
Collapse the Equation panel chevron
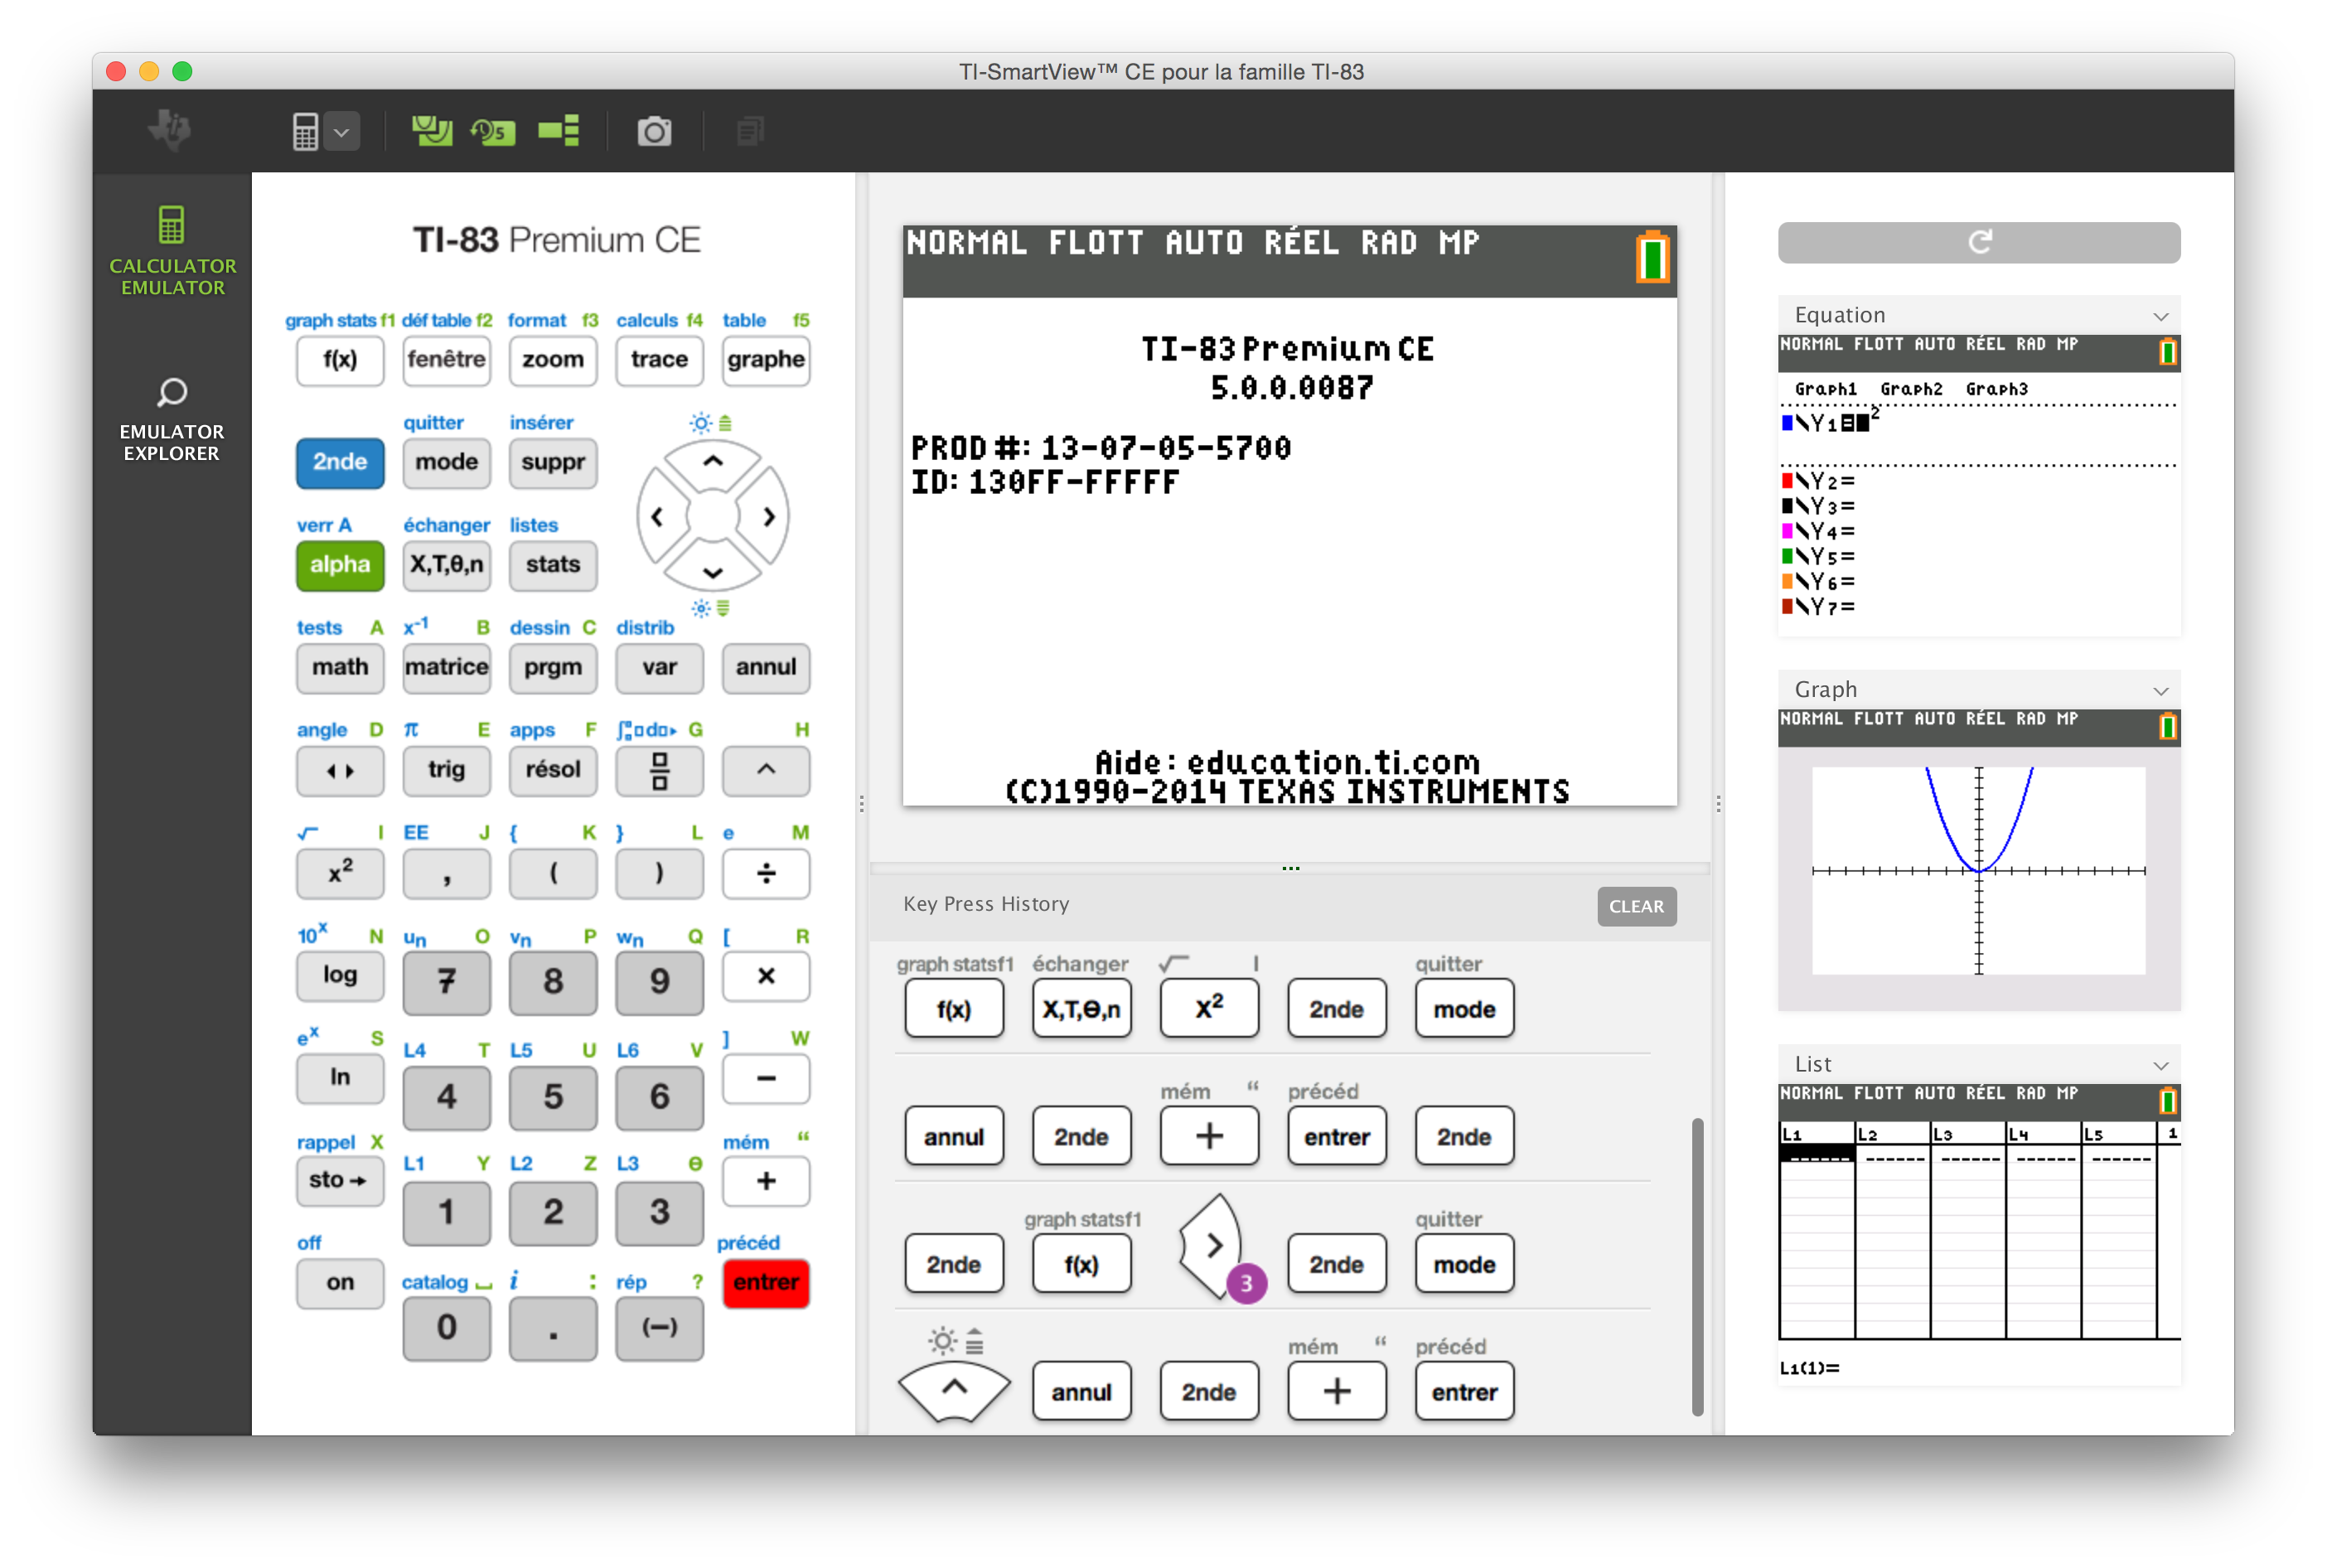2160,316
